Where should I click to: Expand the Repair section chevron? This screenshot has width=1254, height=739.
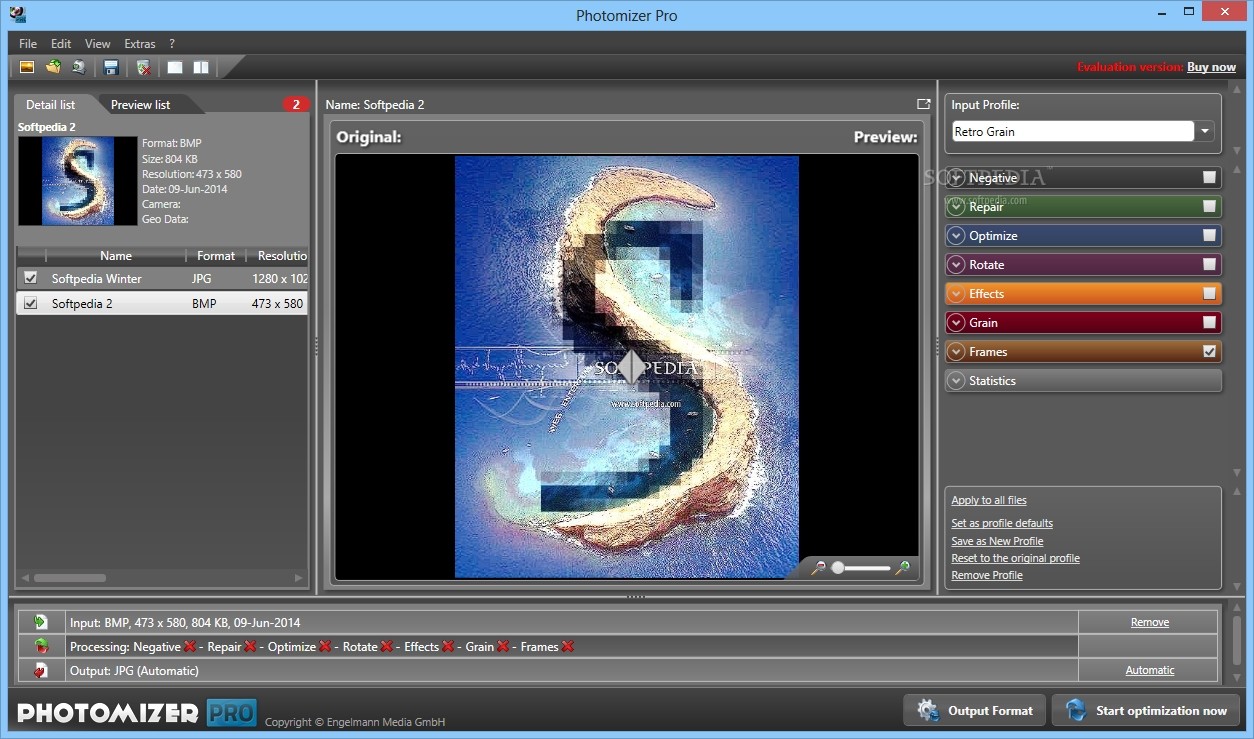pyautogui.click(x=956, y=207)
